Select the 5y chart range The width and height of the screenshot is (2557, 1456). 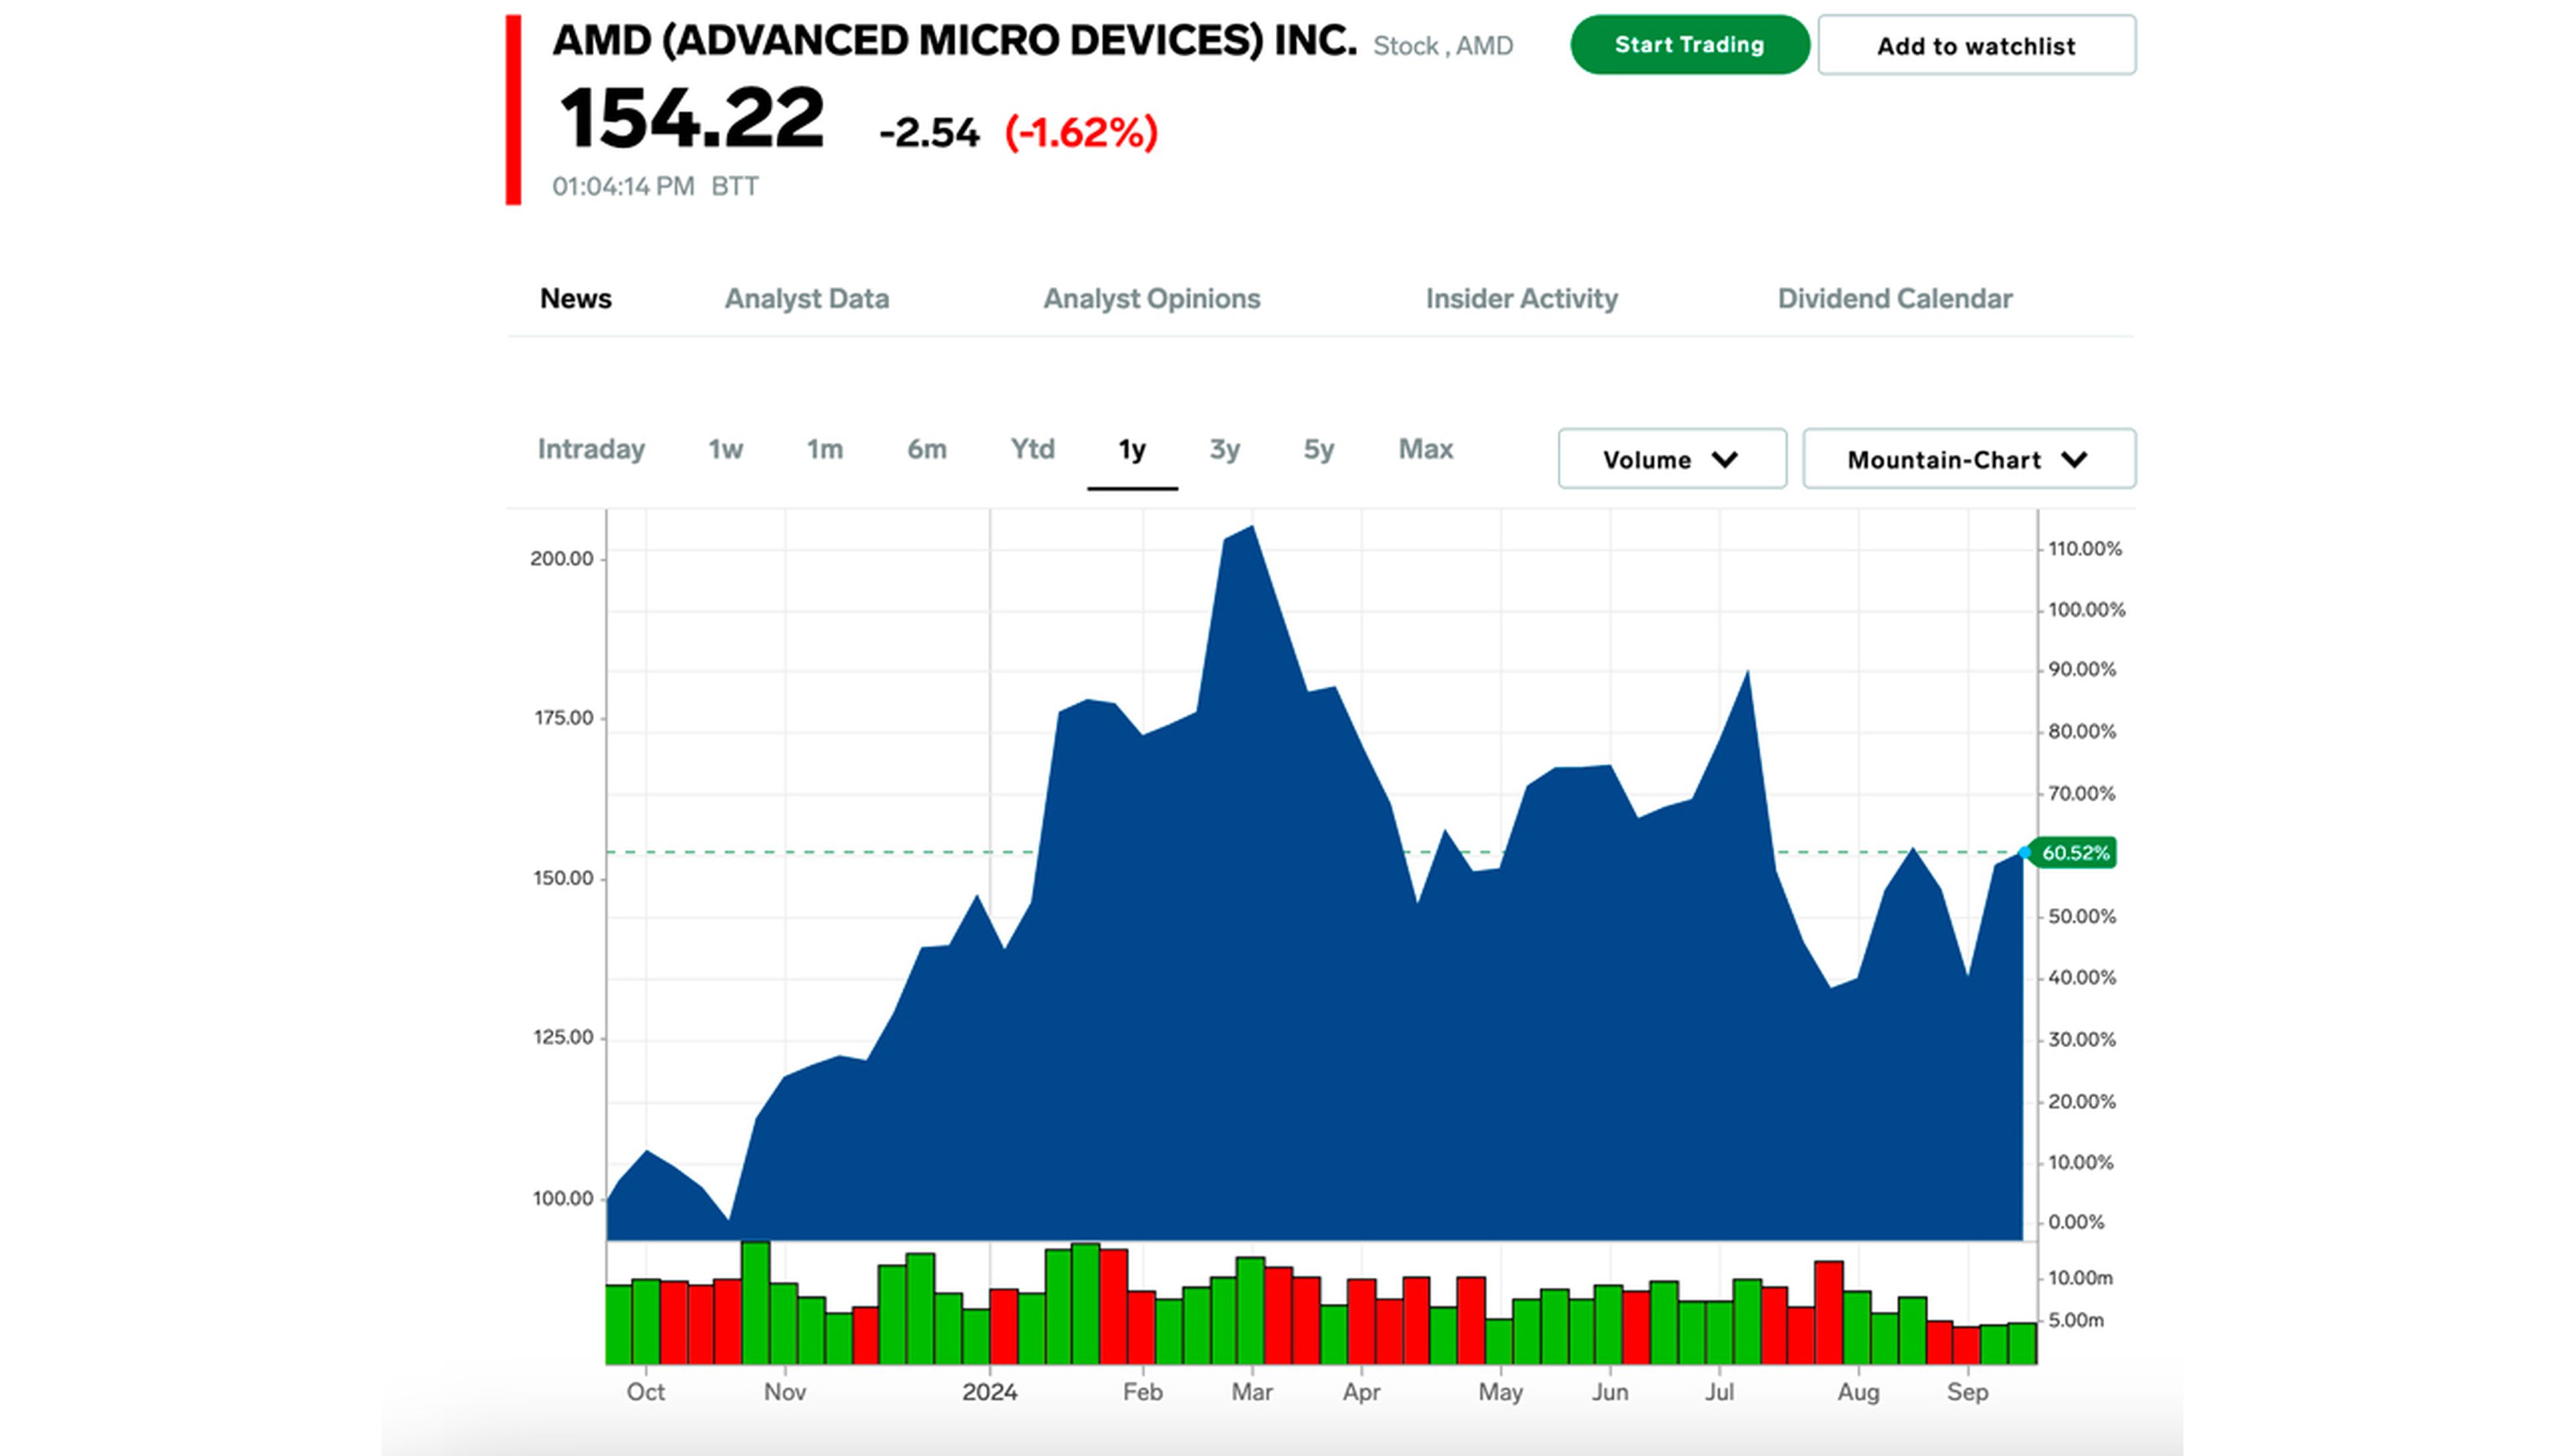click(x=1319, y=450)
